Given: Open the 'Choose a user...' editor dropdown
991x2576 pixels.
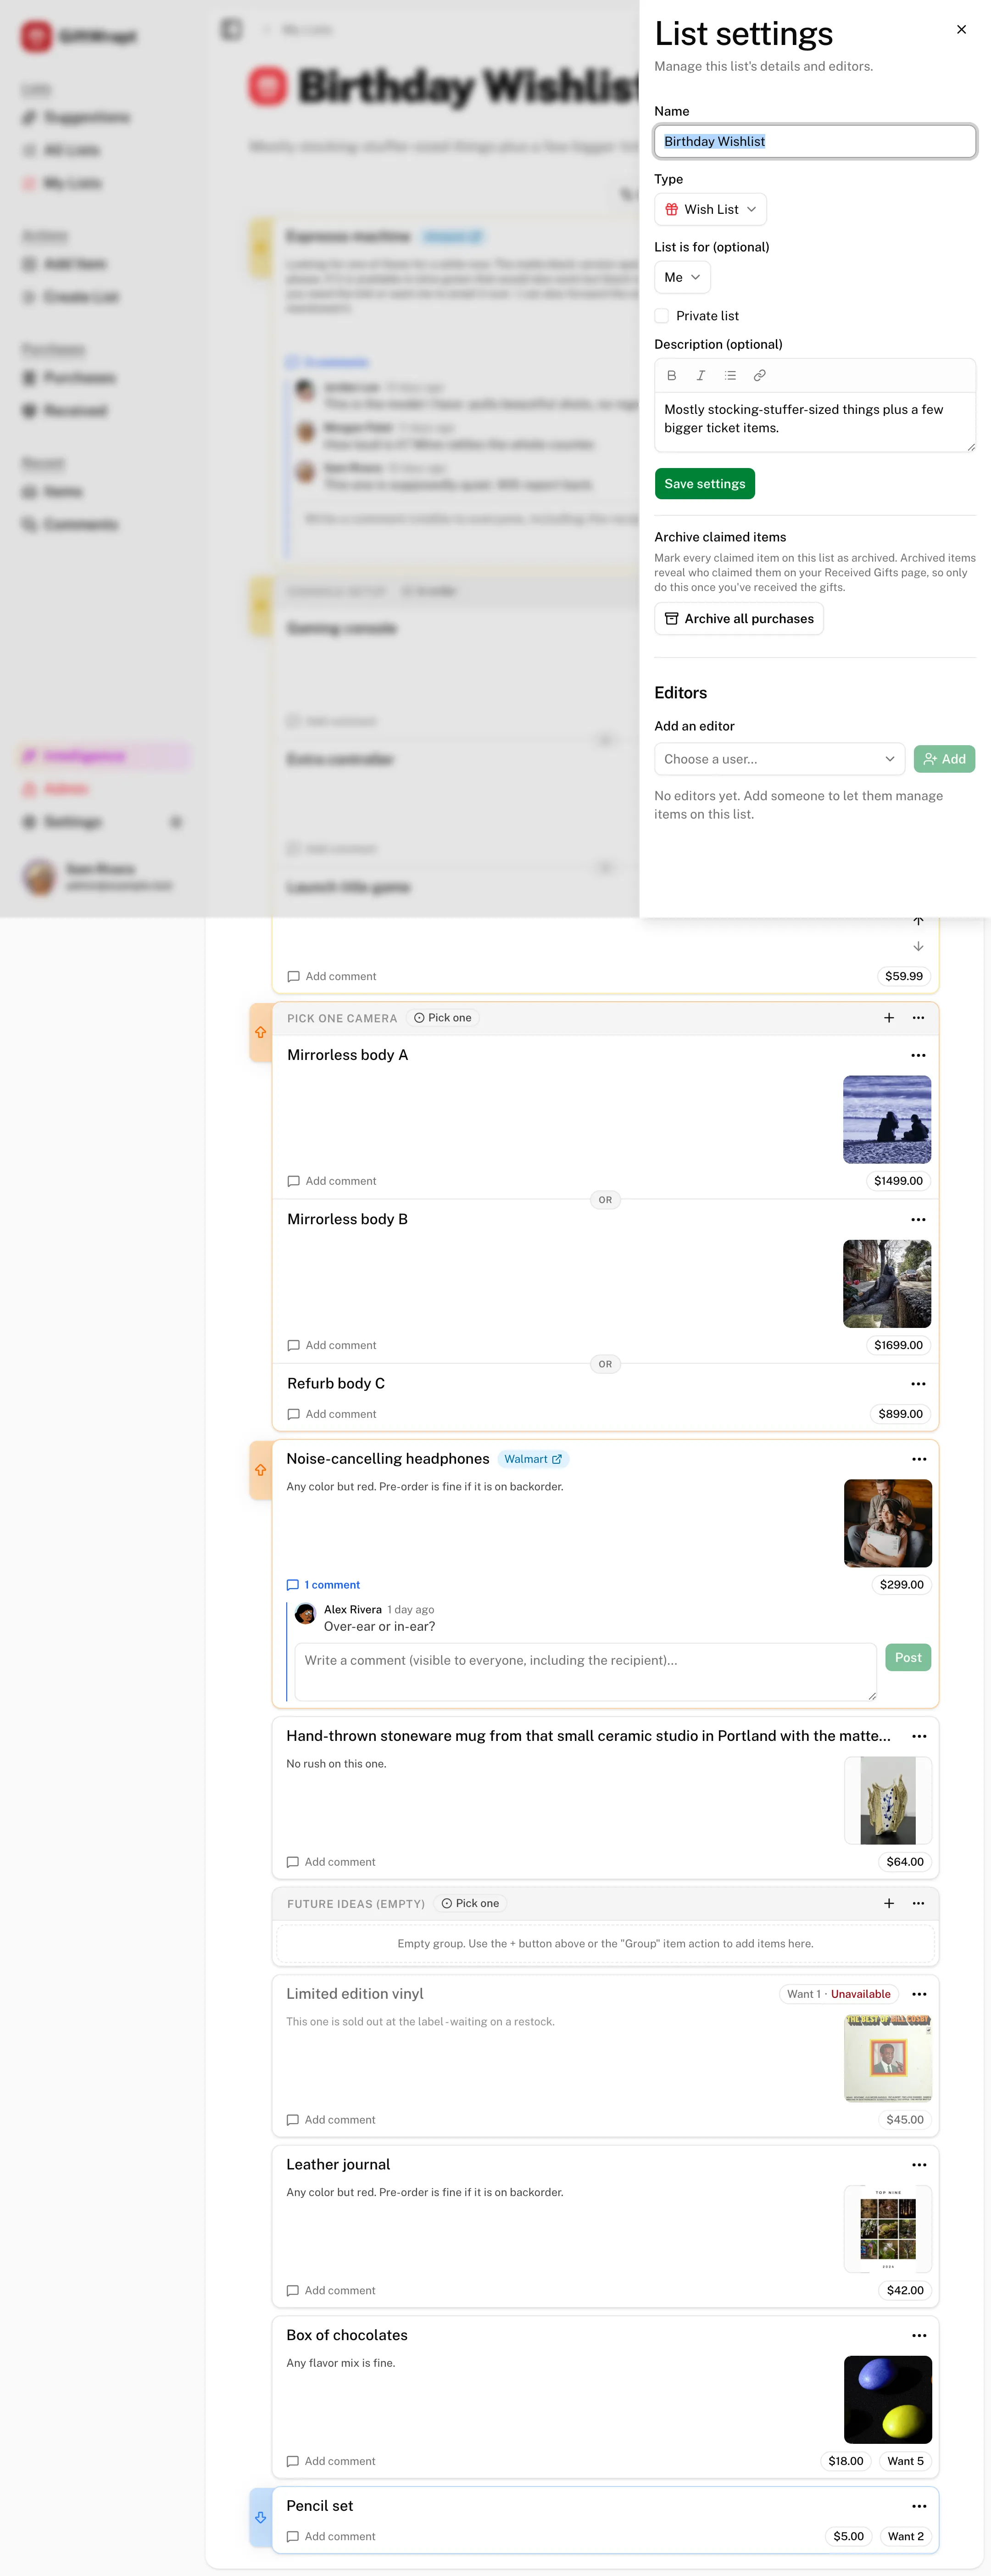Looking at the screenshot, I should [779, 759].
